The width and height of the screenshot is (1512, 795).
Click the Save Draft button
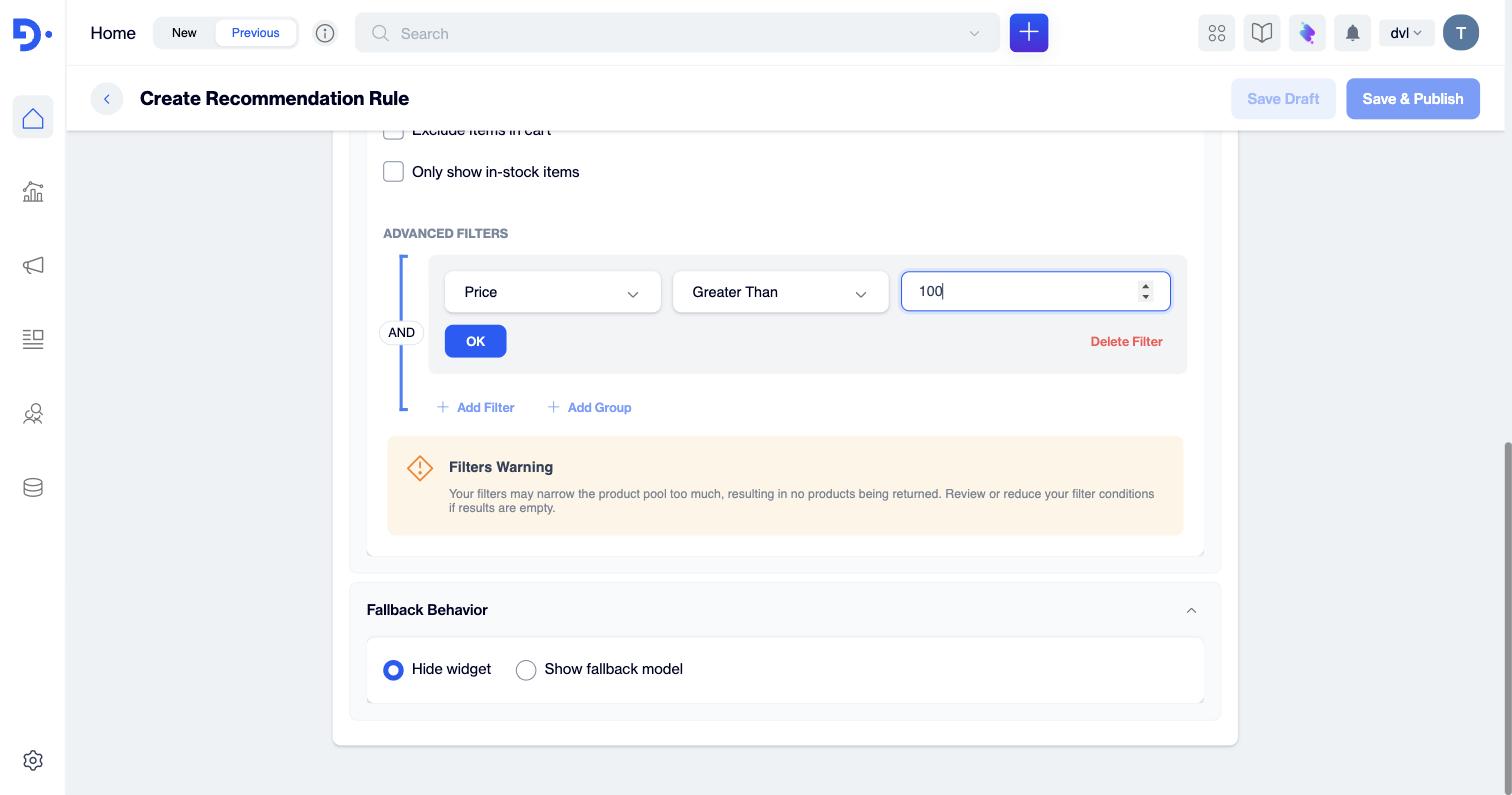pyautogui.click(x=1283, y=99)
